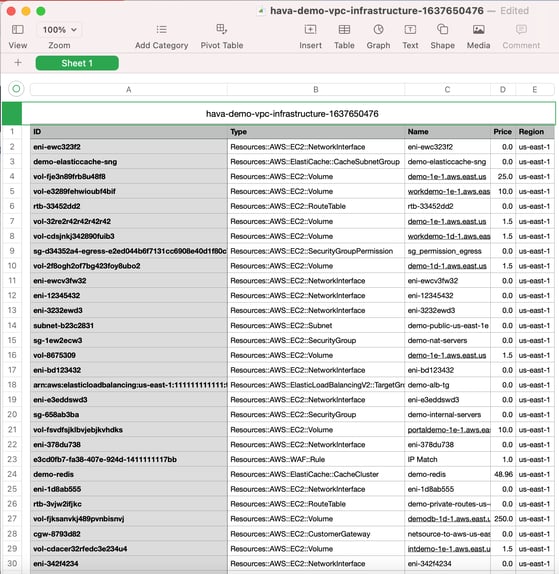Open the workdemo-1d-1.aws.eas link
Screen dimensions: 559x574
[448, 236]
